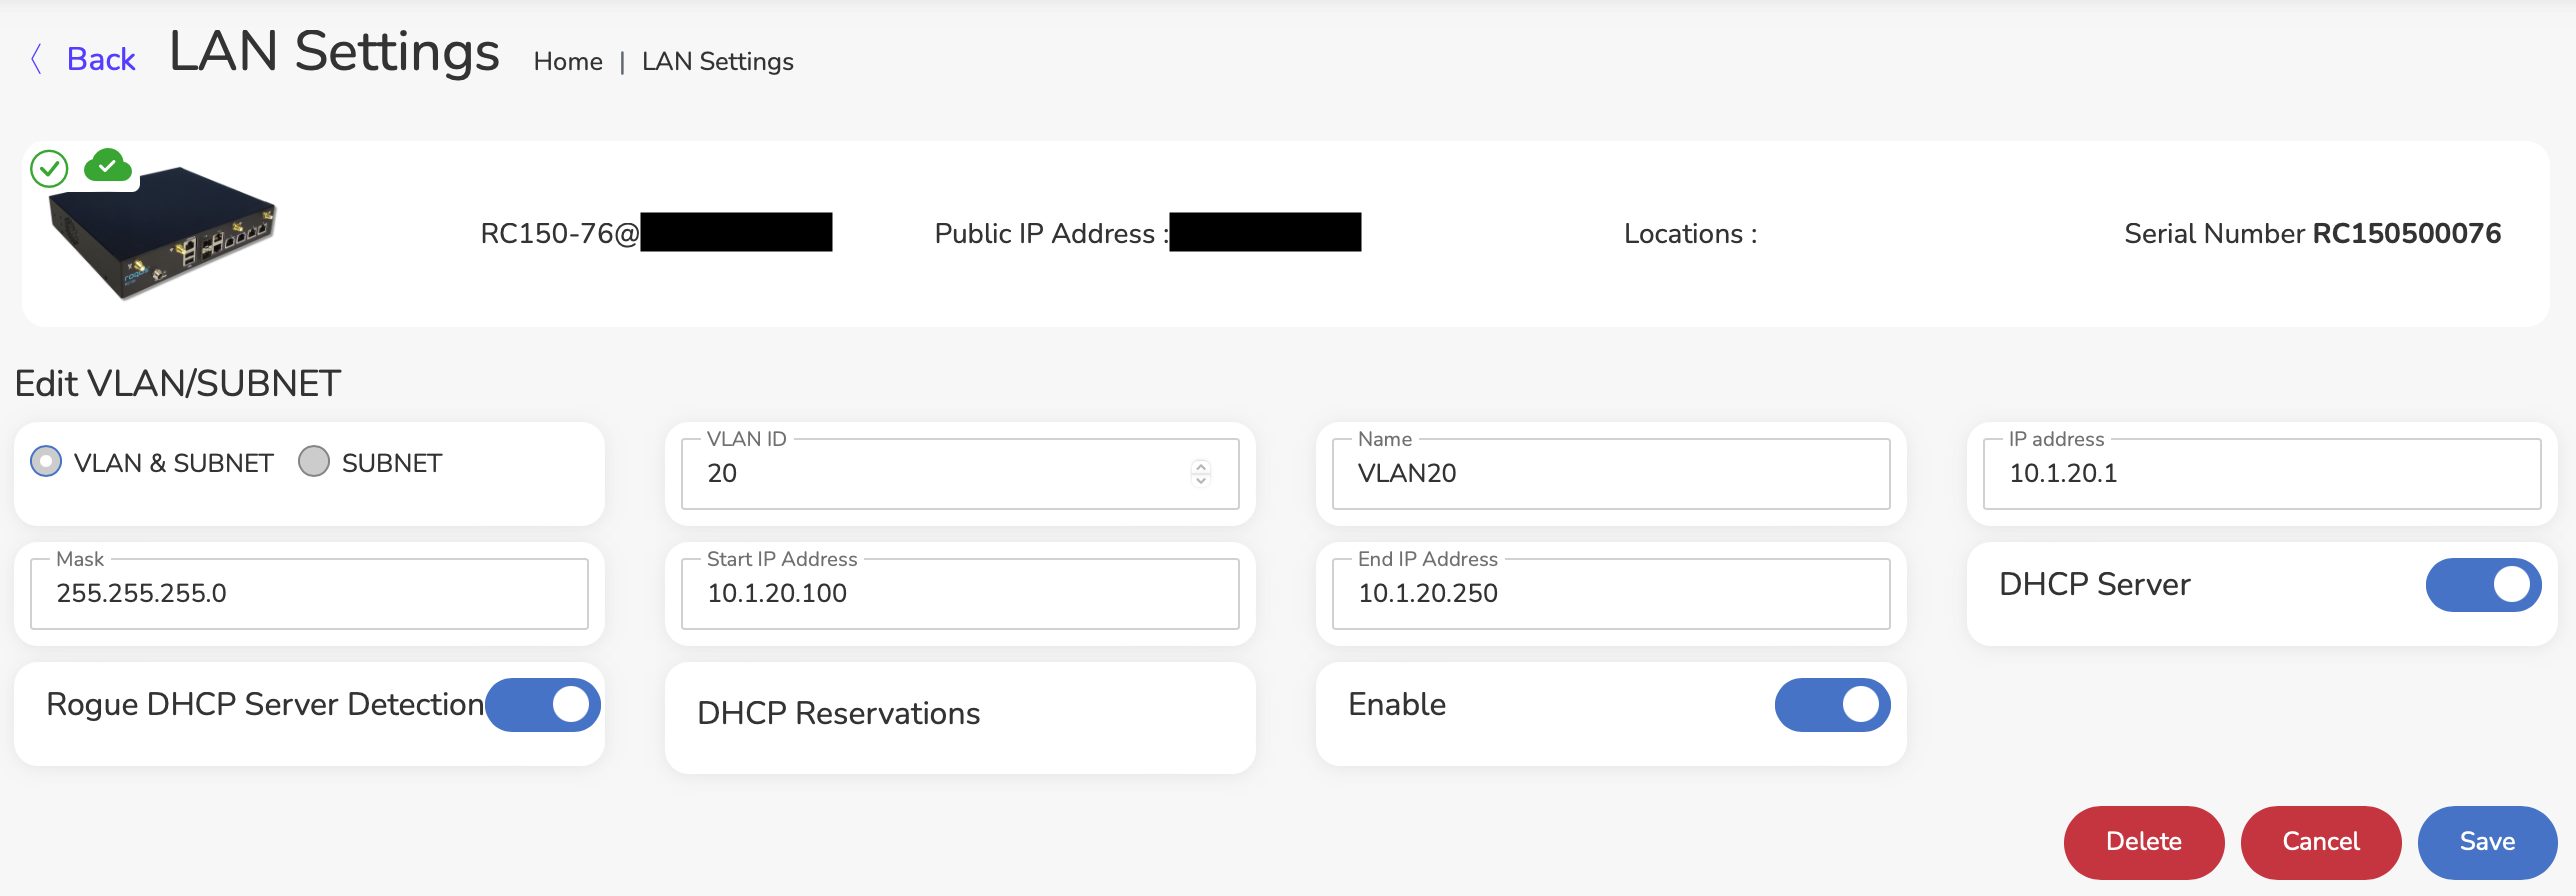The image size is (2576, 896).
Task: Increase the VLAN ID with up stepper
Action: (x=1201, y=465)
